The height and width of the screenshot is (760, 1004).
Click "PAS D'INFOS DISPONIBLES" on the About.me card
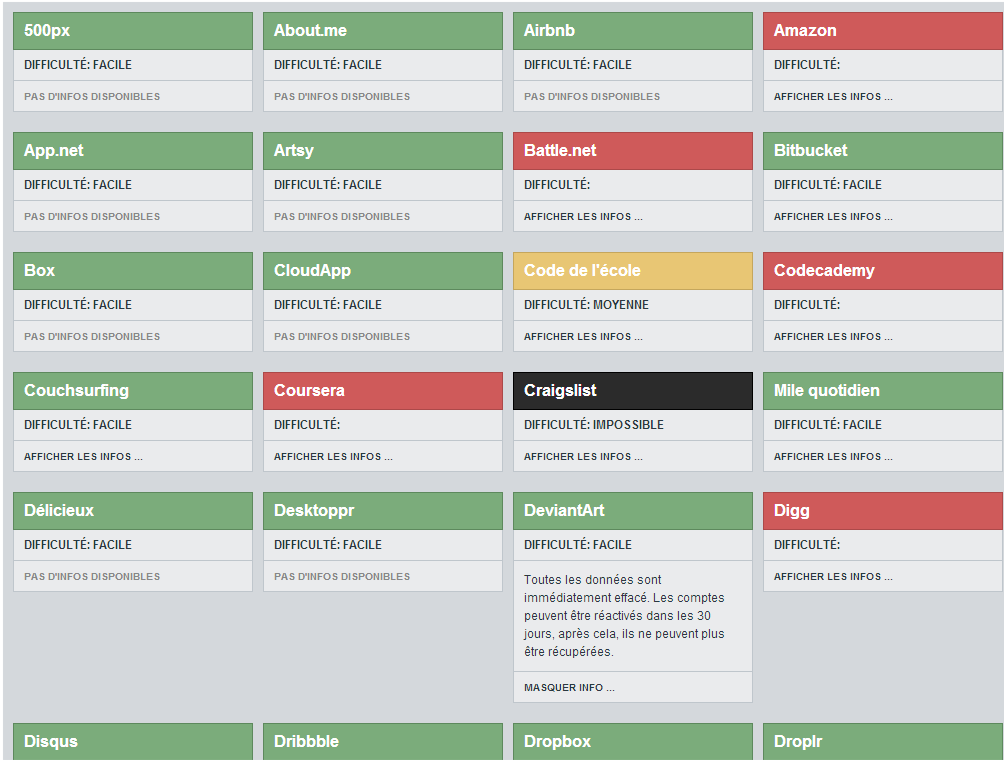342,97
